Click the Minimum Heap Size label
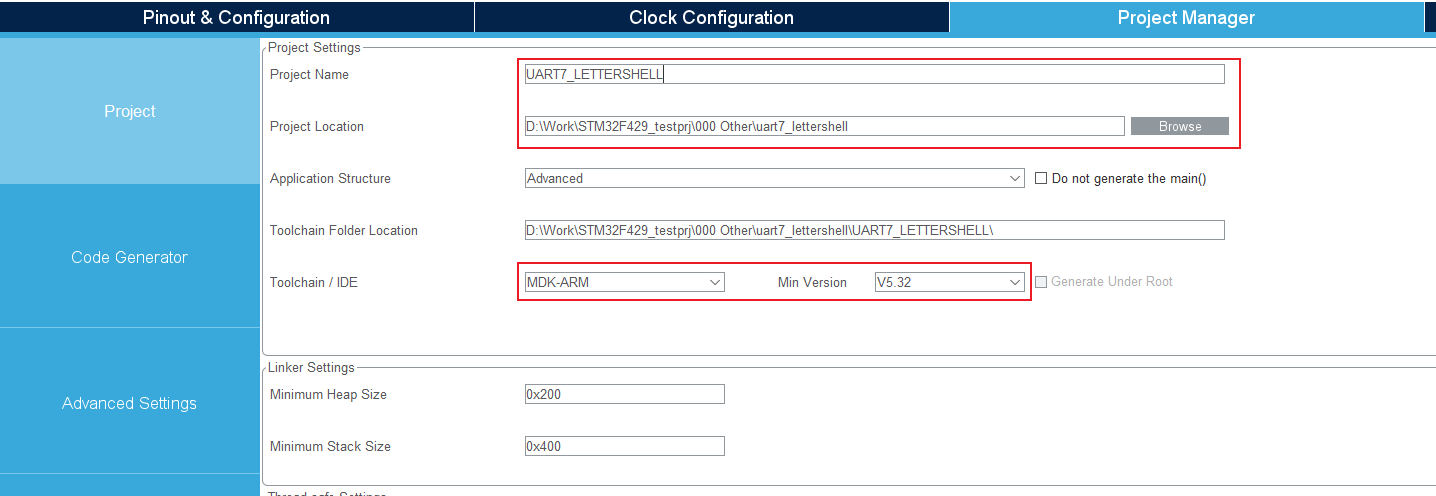 tap(328, 394)
